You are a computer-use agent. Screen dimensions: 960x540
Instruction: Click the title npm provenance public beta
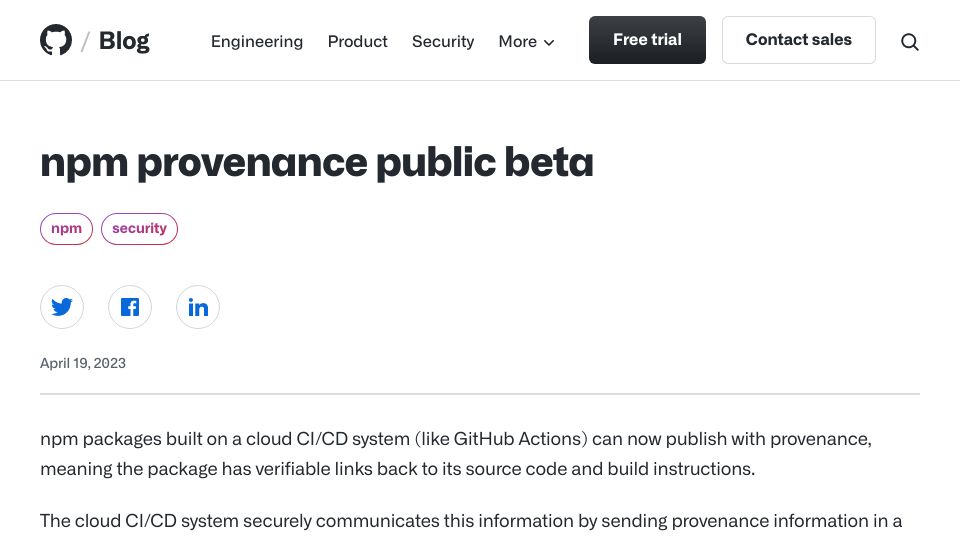tap(317, 163)
